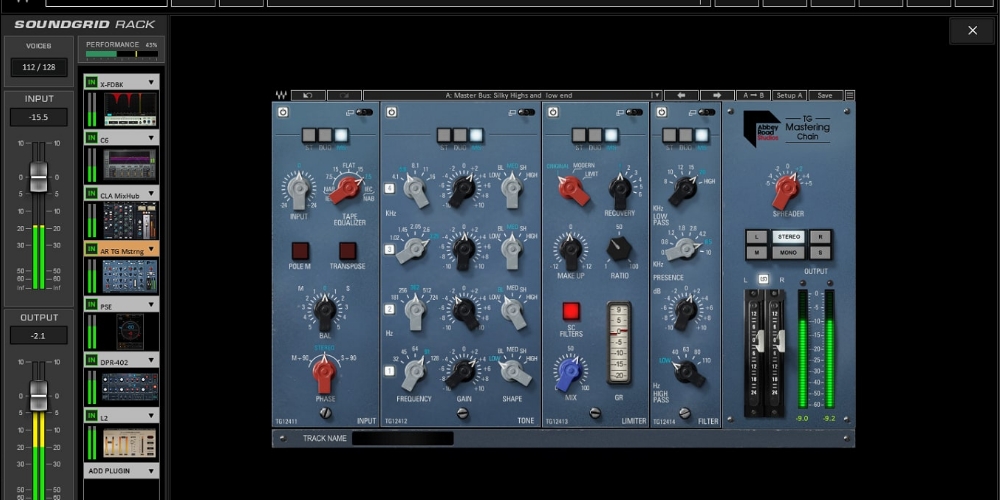Toggle the band 4 button in Tone

point(390,189)
